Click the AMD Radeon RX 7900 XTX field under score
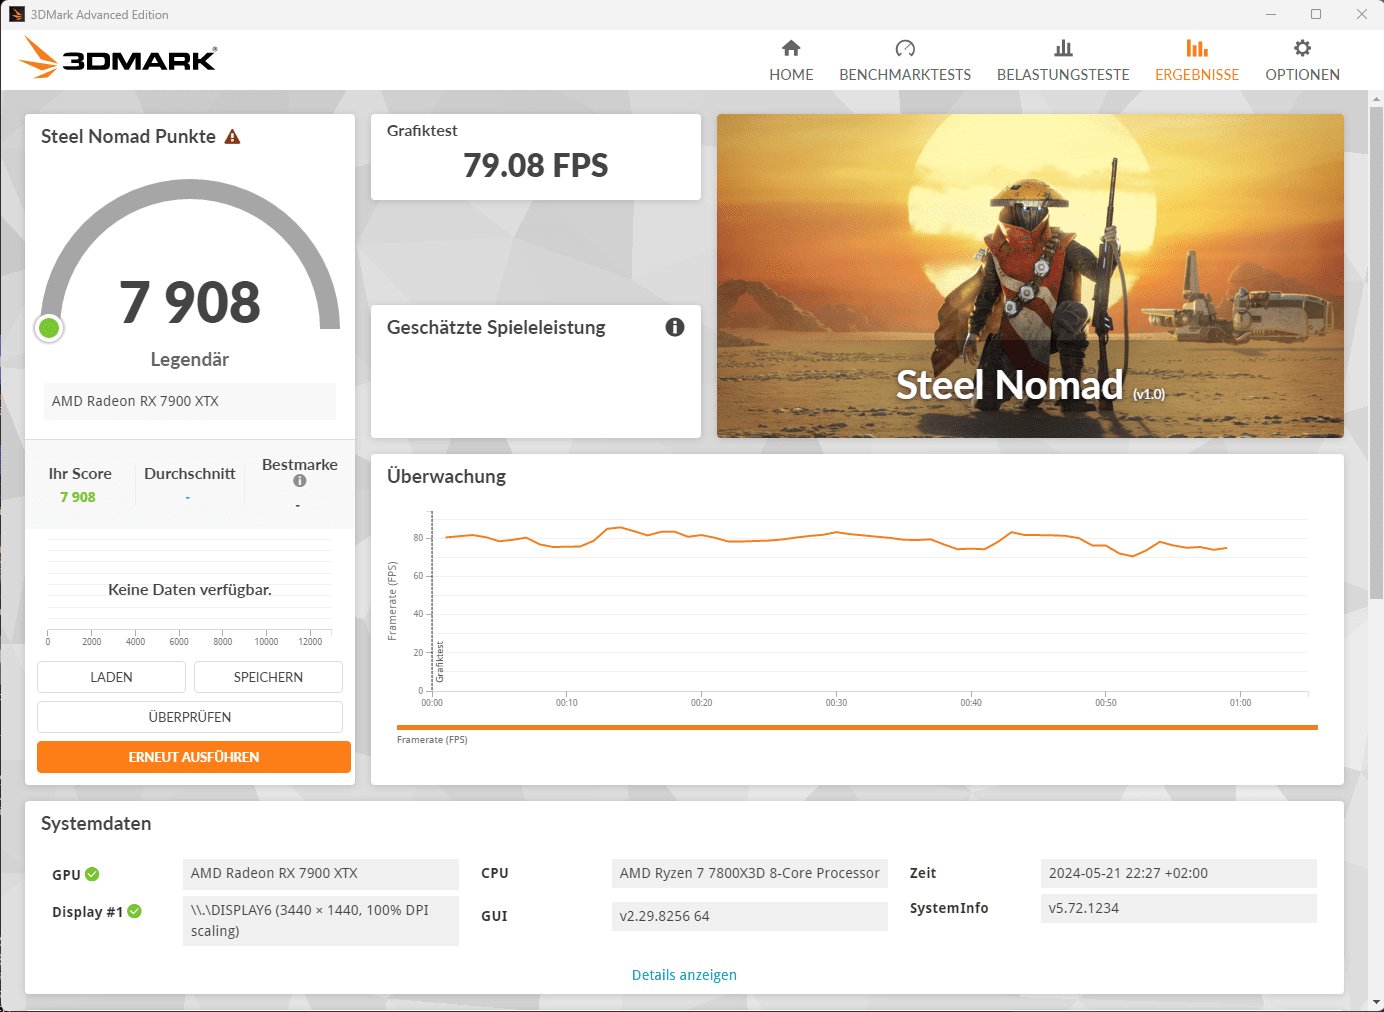This screenshot has width=1384, height=1012. [x=190, y=401]
